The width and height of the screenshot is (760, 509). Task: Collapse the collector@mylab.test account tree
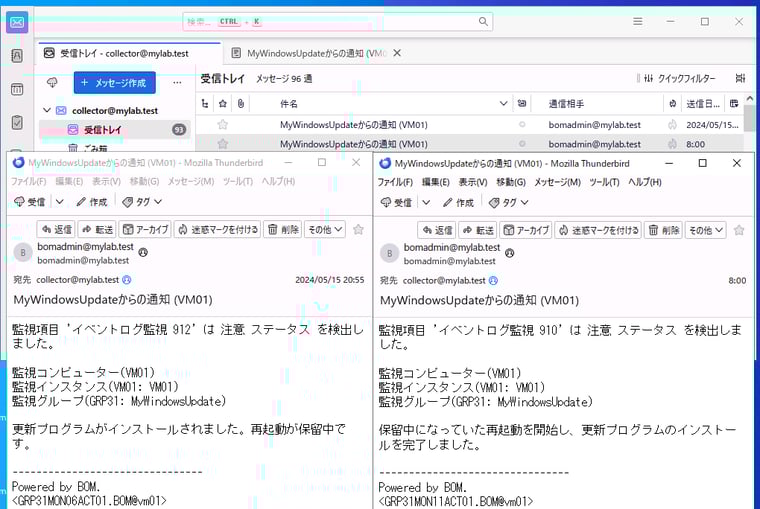(47, 111)
